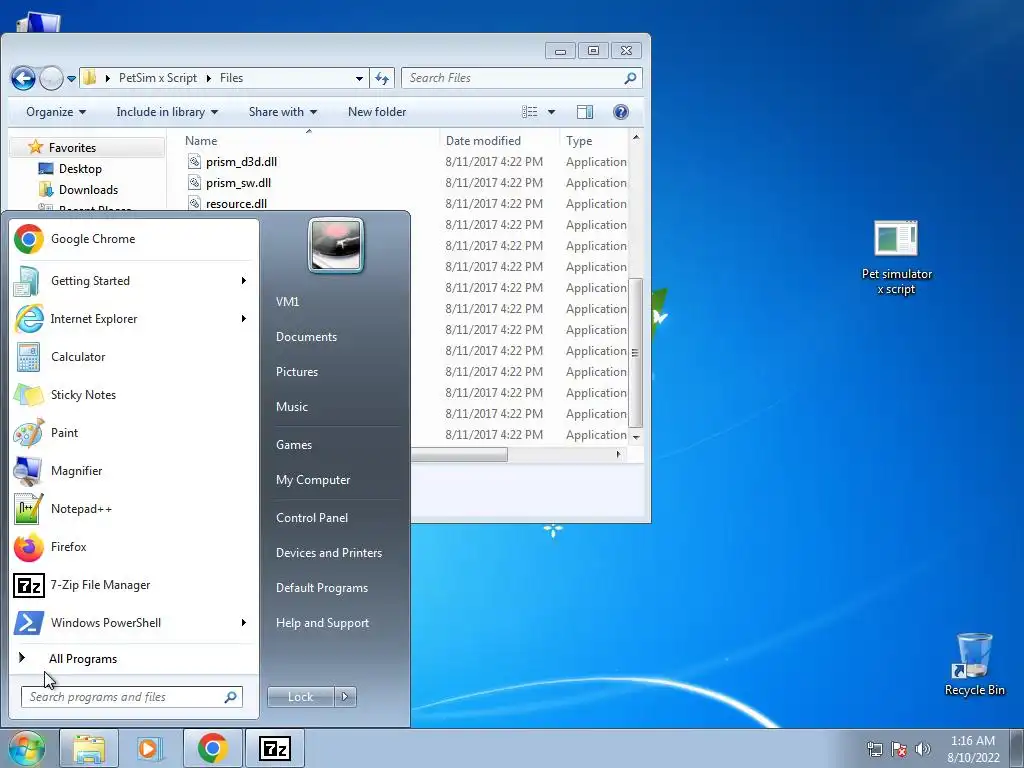This screenshot has width=1024, height=768.
Task: Open Share with dropdown
Action: coord(282,112)
